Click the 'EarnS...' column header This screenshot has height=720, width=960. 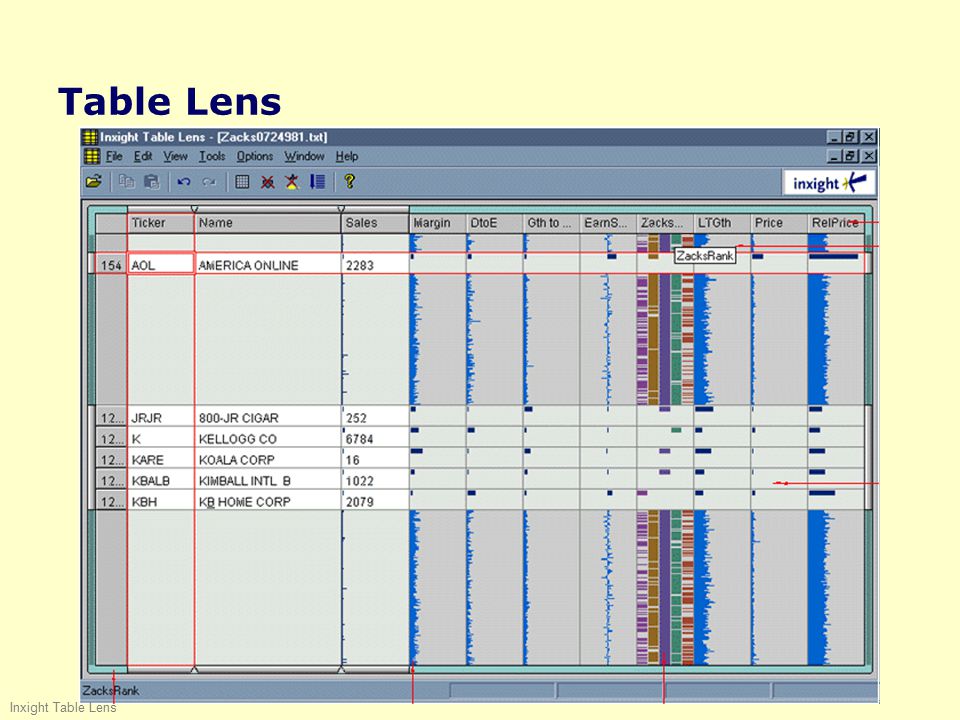tap(609, 223)
